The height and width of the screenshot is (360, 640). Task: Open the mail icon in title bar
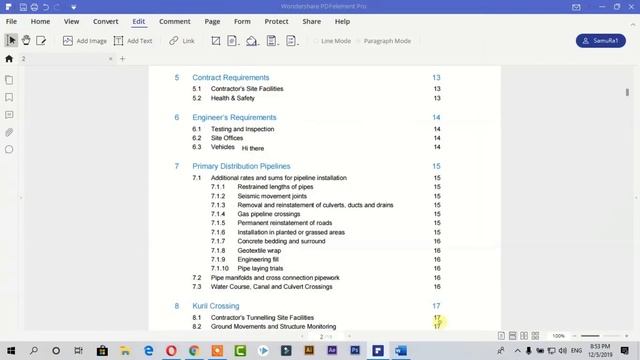coord(576,7)
